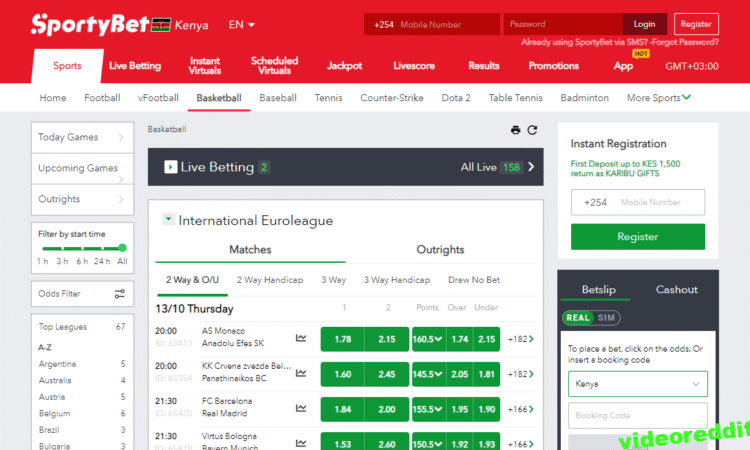Click the SportyBet logo
This screenshot has width=750, height=450.
click(x=90, y=24)
